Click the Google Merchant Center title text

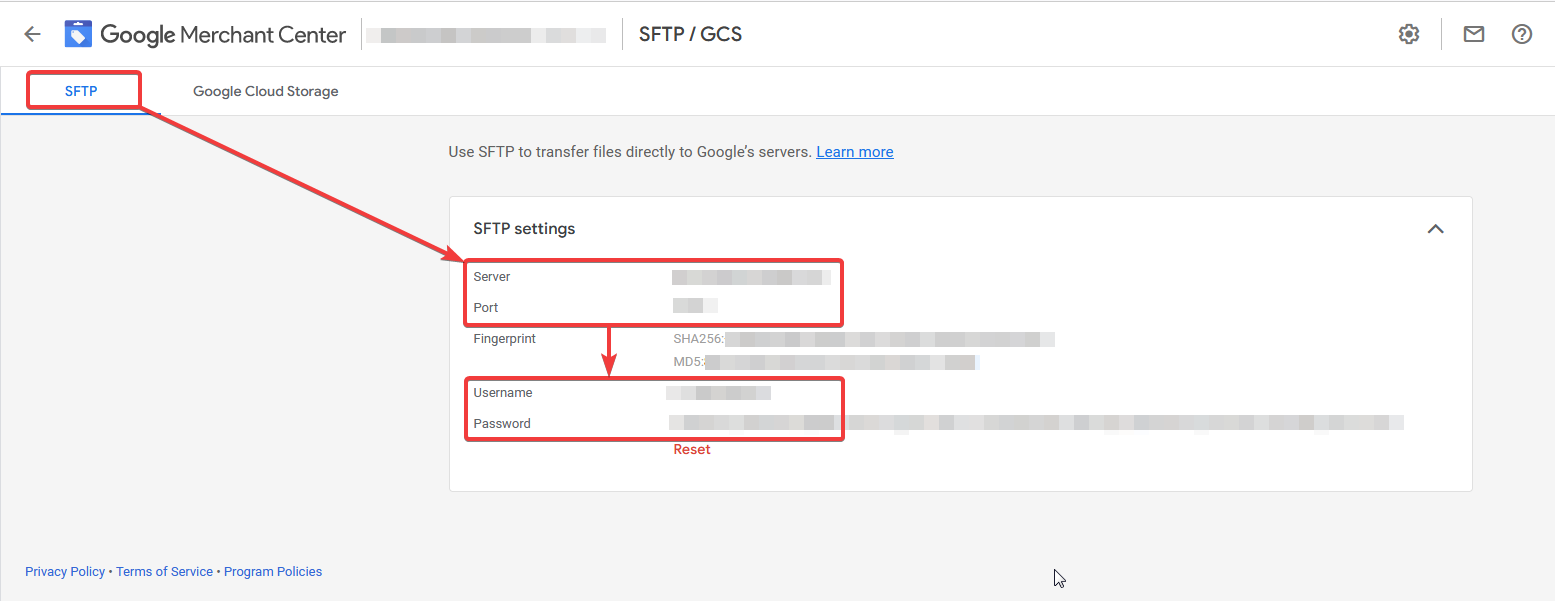click(223, 35)
